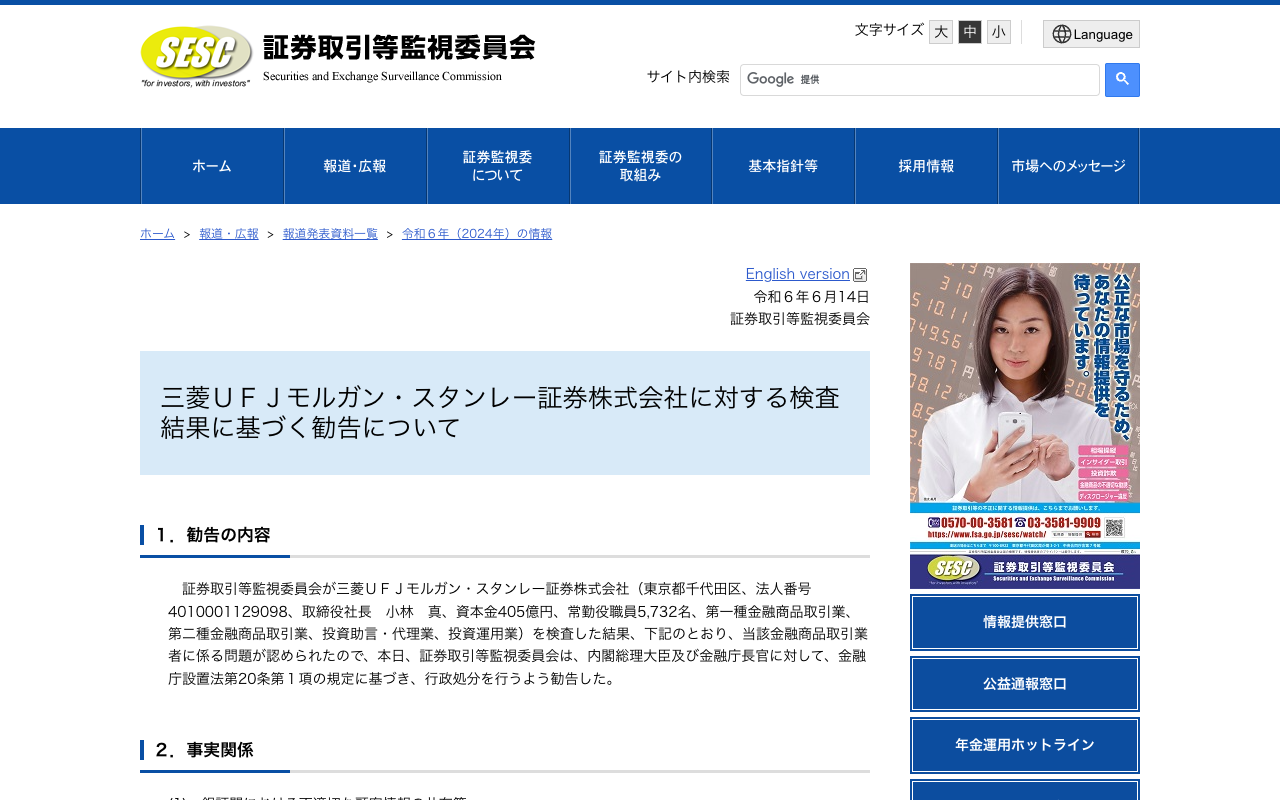This screenshot has height=800, width=1280.
Task: Click the 報道発表資料一覧 breadcrumb link
Action: pos(330,234)
